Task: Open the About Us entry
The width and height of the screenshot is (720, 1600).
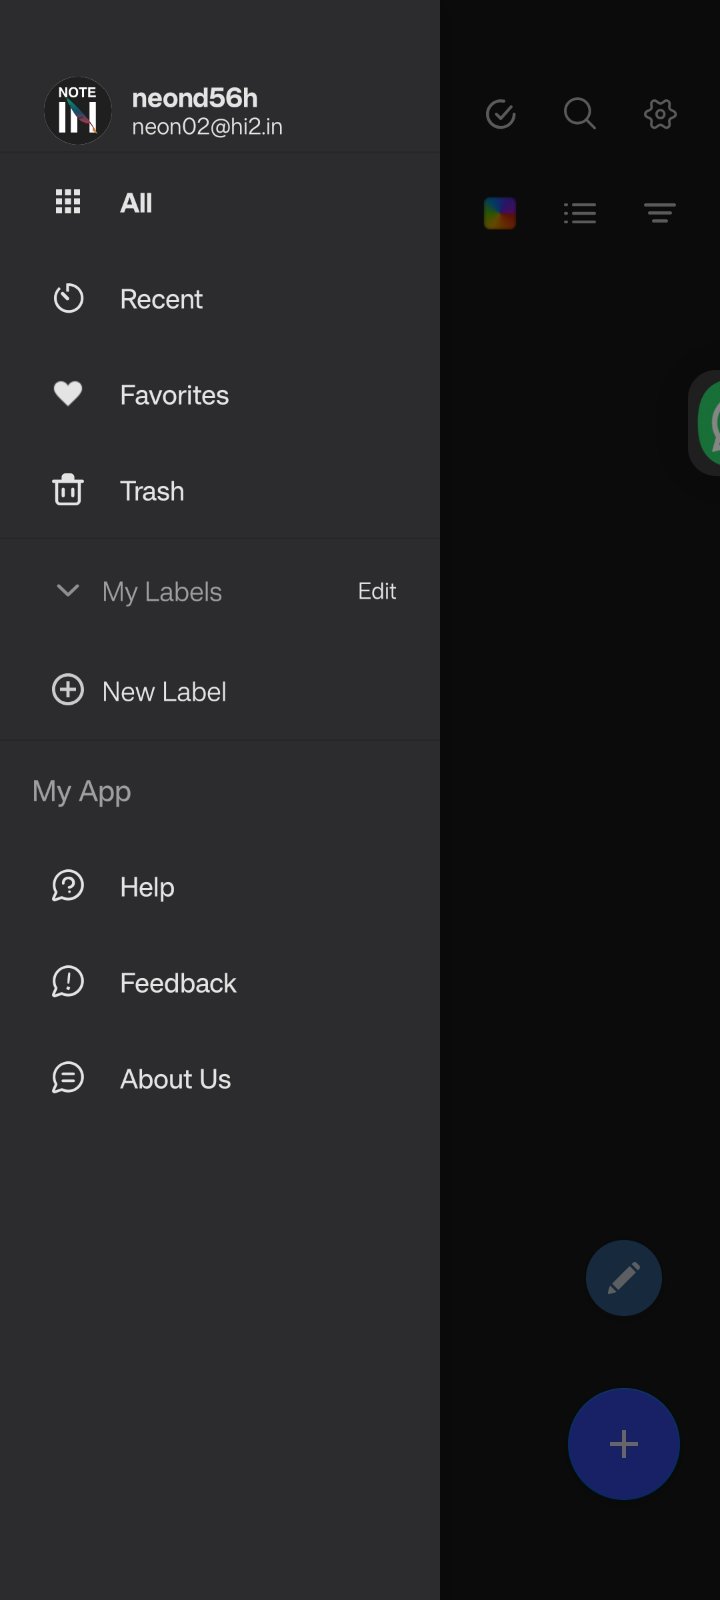Action: click(175, 1079)
